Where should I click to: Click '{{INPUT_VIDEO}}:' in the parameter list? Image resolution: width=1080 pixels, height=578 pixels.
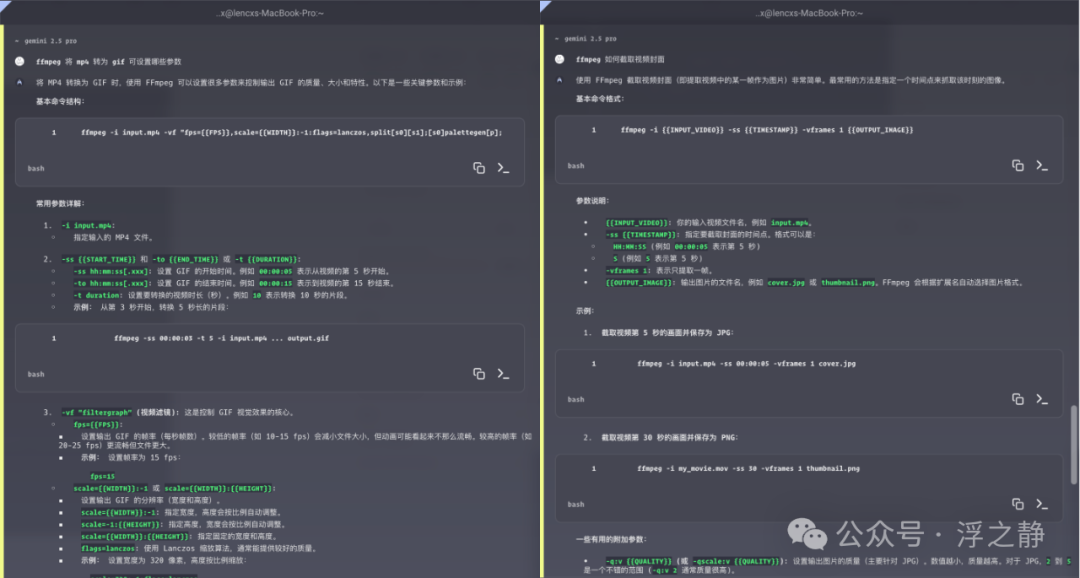pyautogui.click(x=637, y=223)
